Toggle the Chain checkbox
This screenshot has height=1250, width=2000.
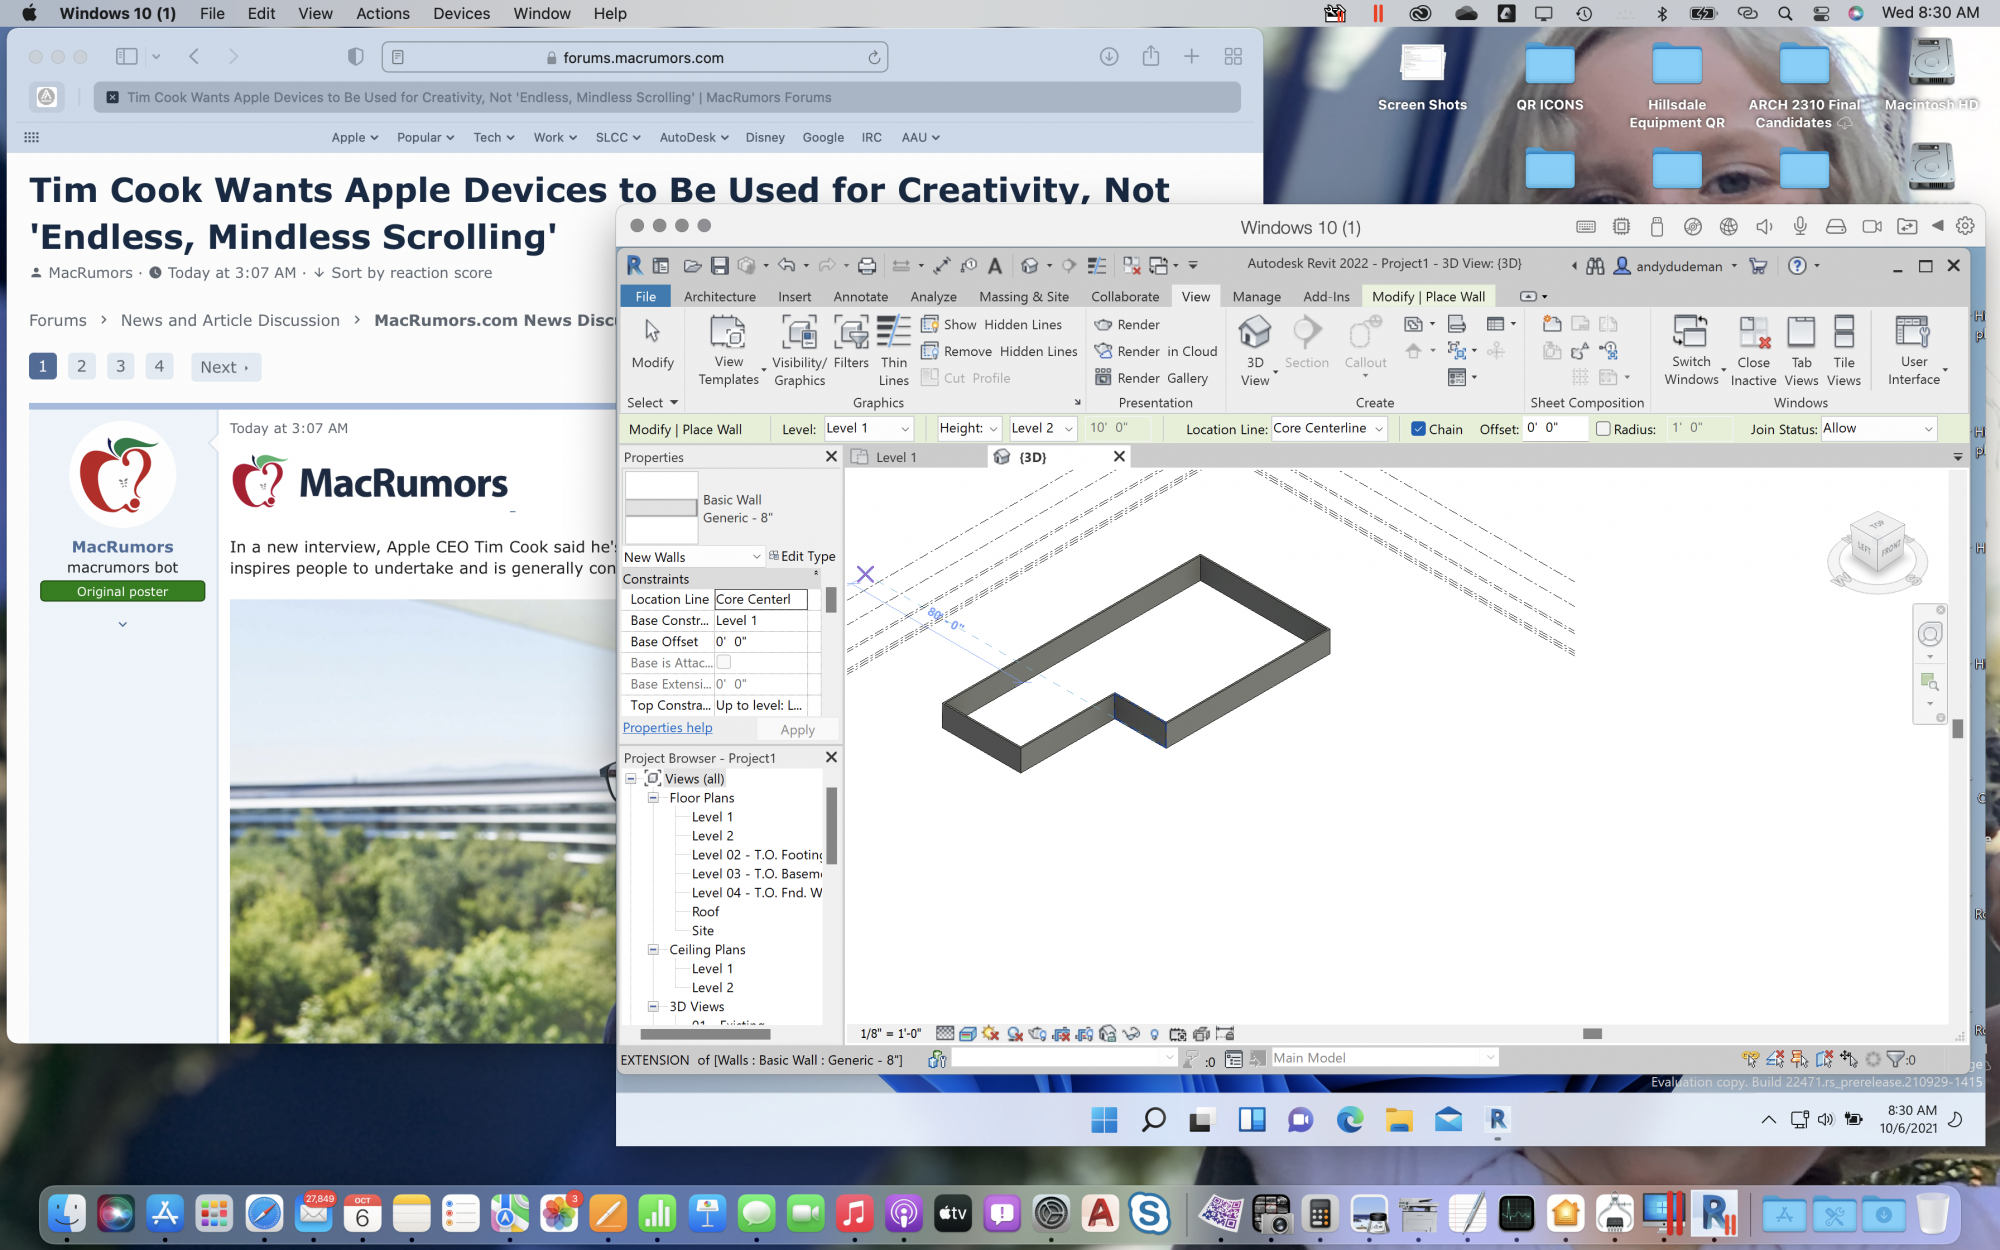point(1418,429)
